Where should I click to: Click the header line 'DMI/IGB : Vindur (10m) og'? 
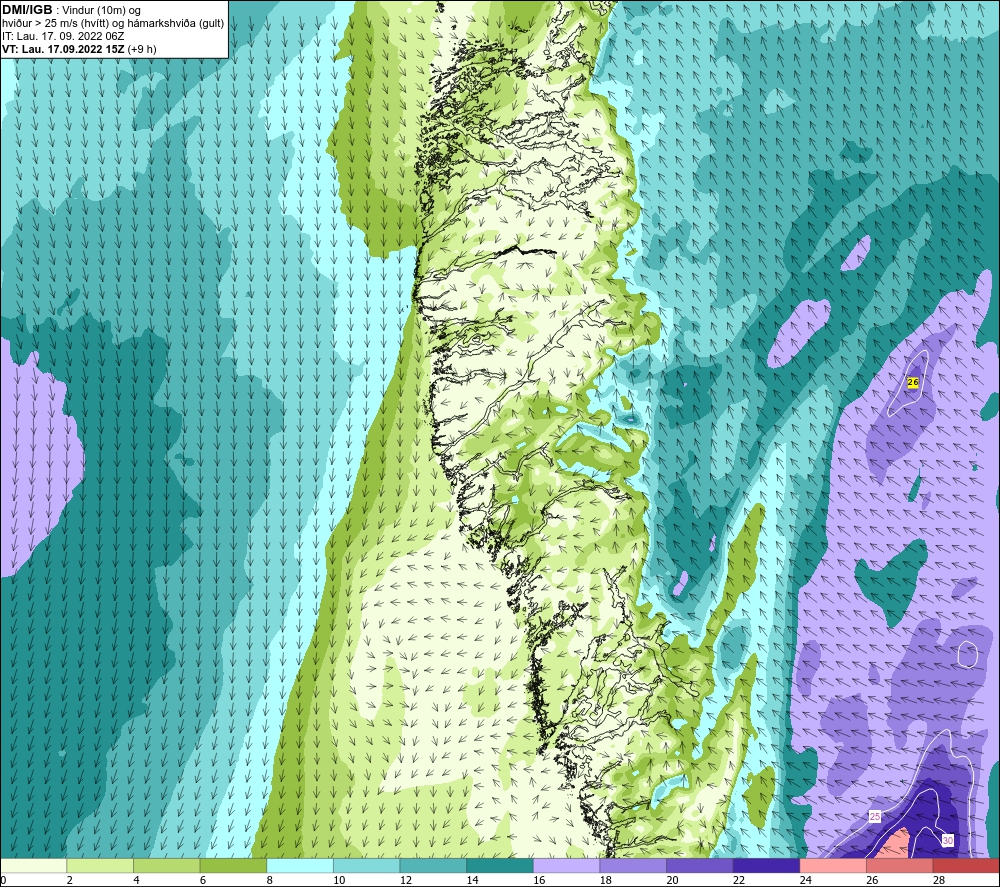tap(71, 10)
